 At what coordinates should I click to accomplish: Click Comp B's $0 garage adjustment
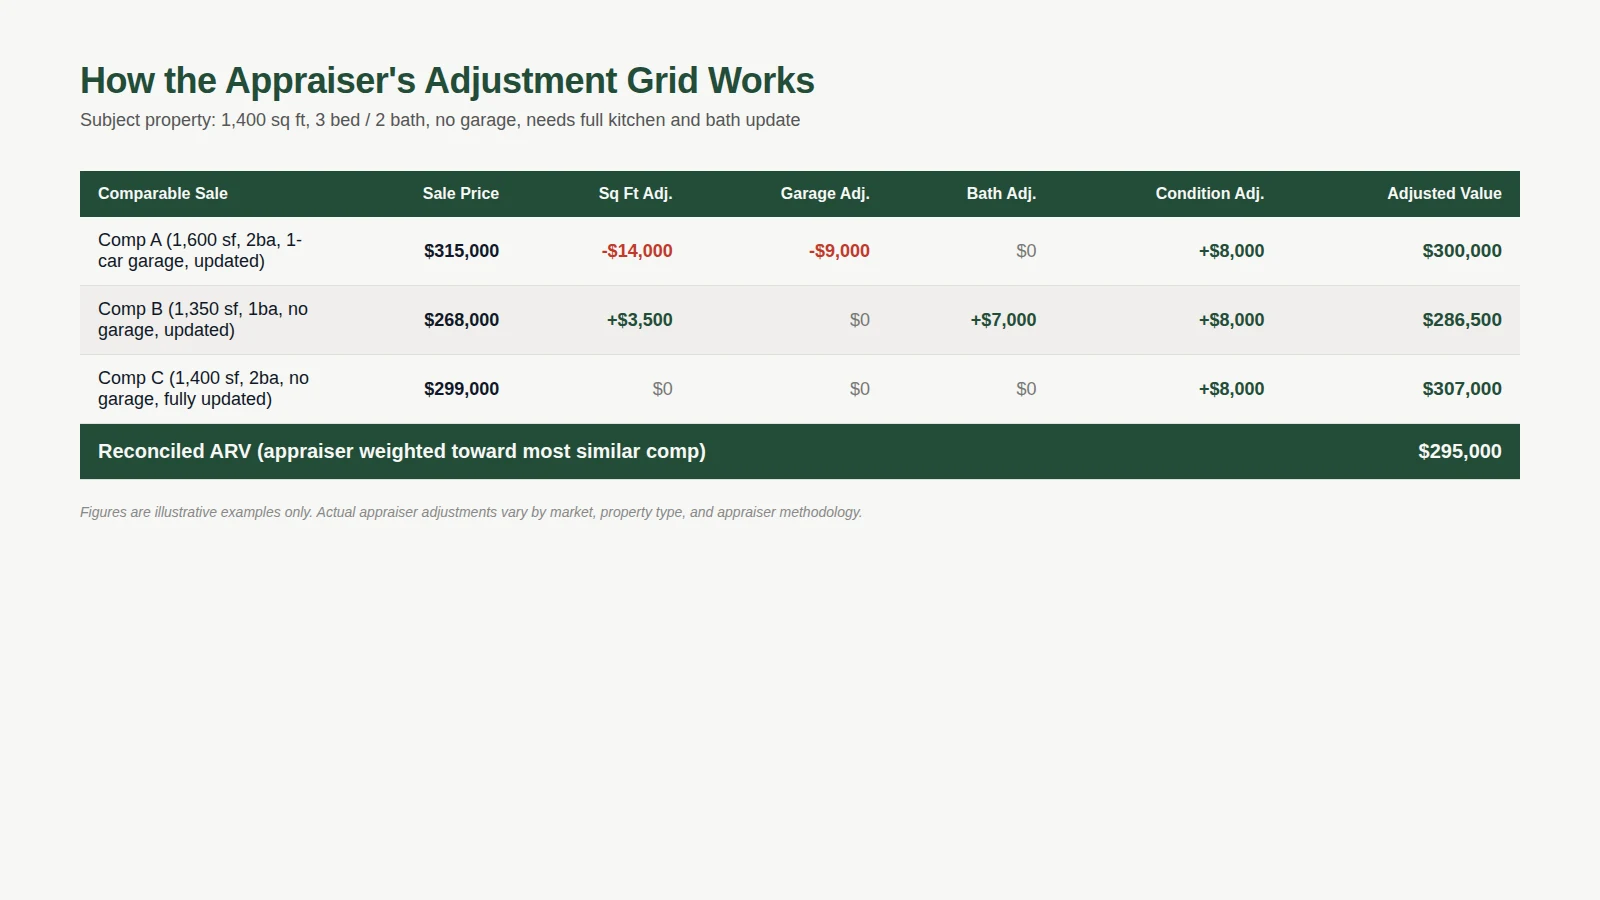[x=860, y=320]
